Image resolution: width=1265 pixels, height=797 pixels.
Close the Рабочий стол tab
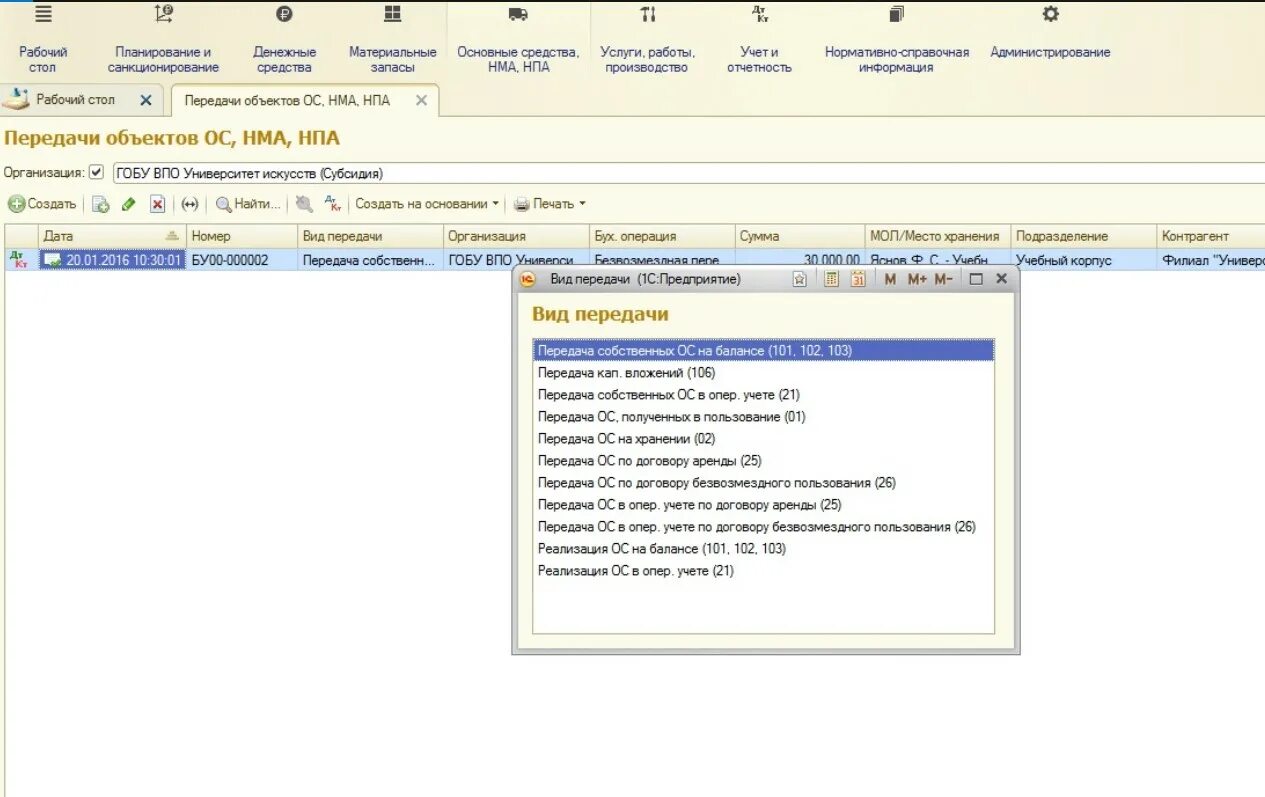[x=146, y=100]
